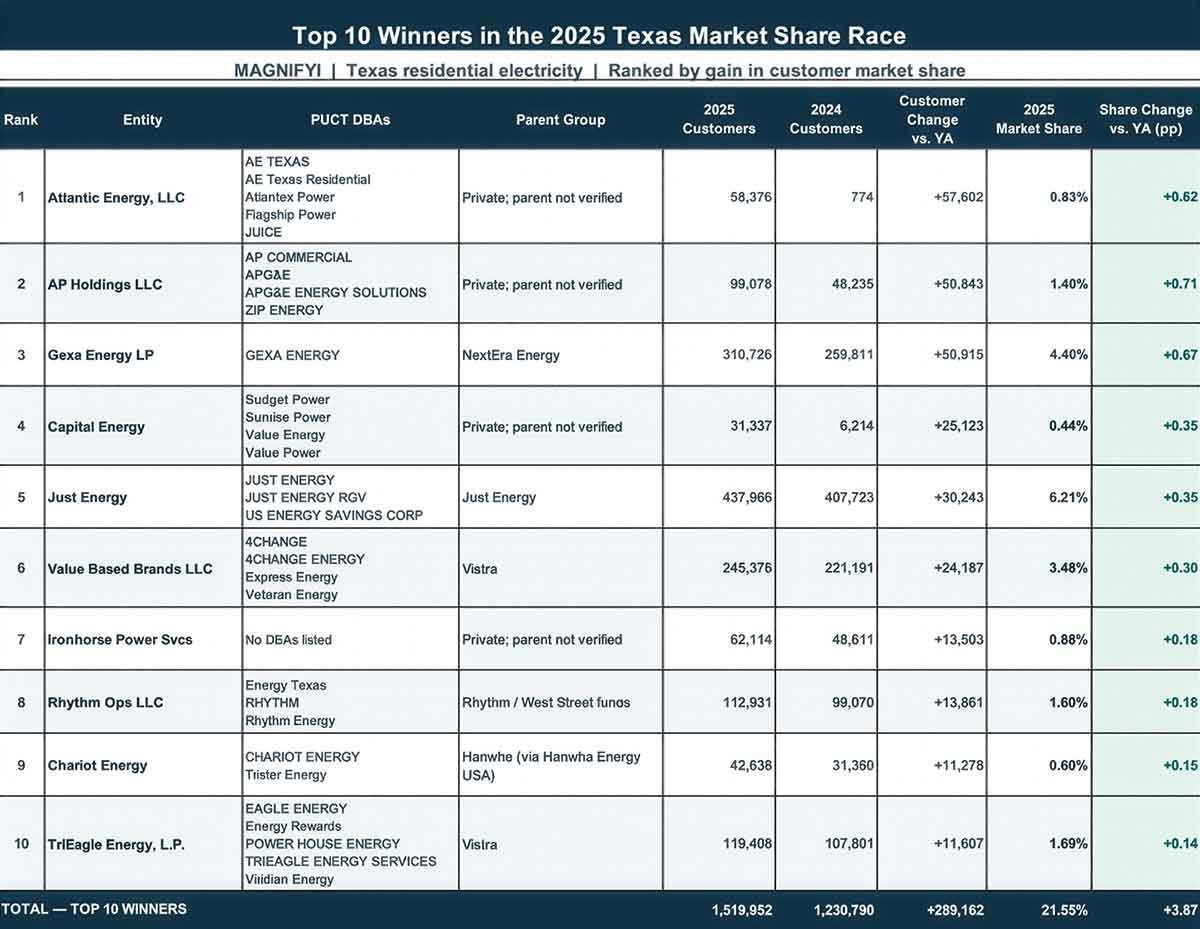Click the share change value +0.62
Screen dimensions: 1200x929
[x=1180, y=197]
